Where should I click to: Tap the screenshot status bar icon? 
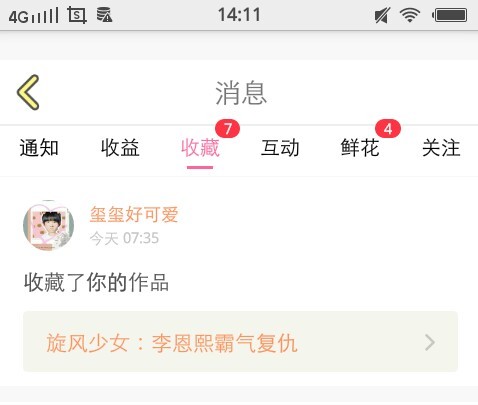click(77, 15)
